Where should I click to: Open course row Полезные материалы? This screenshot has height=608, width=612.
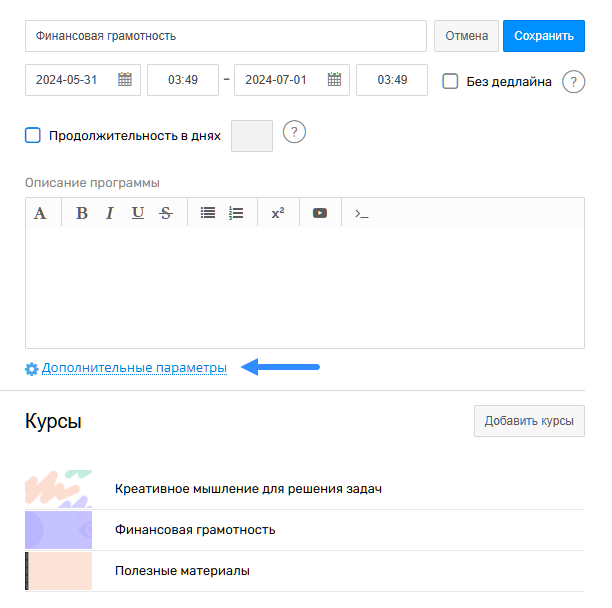point(305,571)
